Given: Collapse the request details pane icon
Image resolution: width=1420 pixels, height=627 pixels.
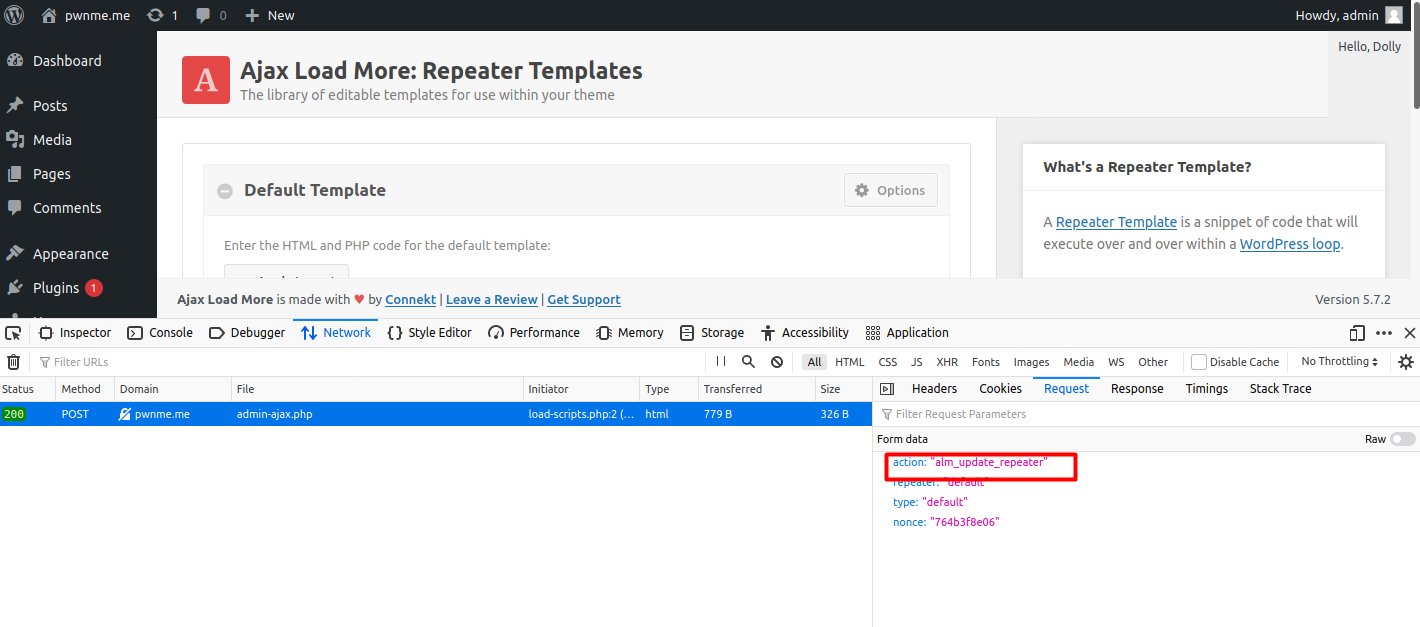Looking at the screenshot, I should (886, 389).
